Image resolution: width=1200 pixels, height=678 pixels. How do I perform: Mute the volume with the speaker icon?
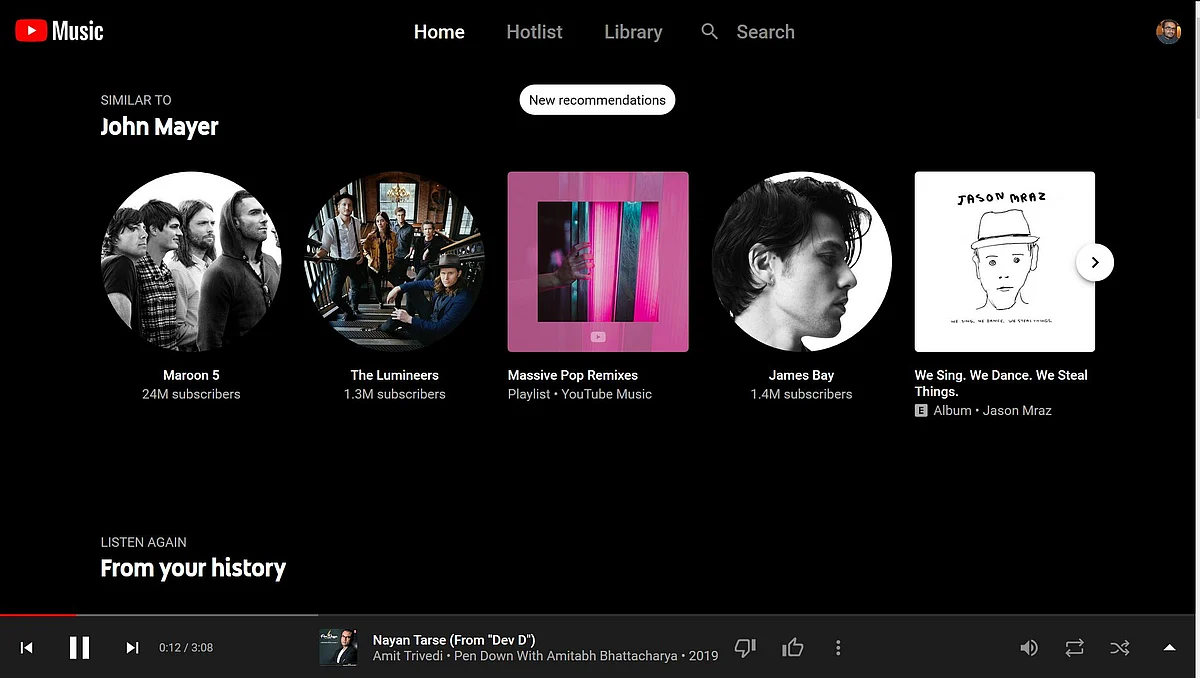coord(1029,648)
